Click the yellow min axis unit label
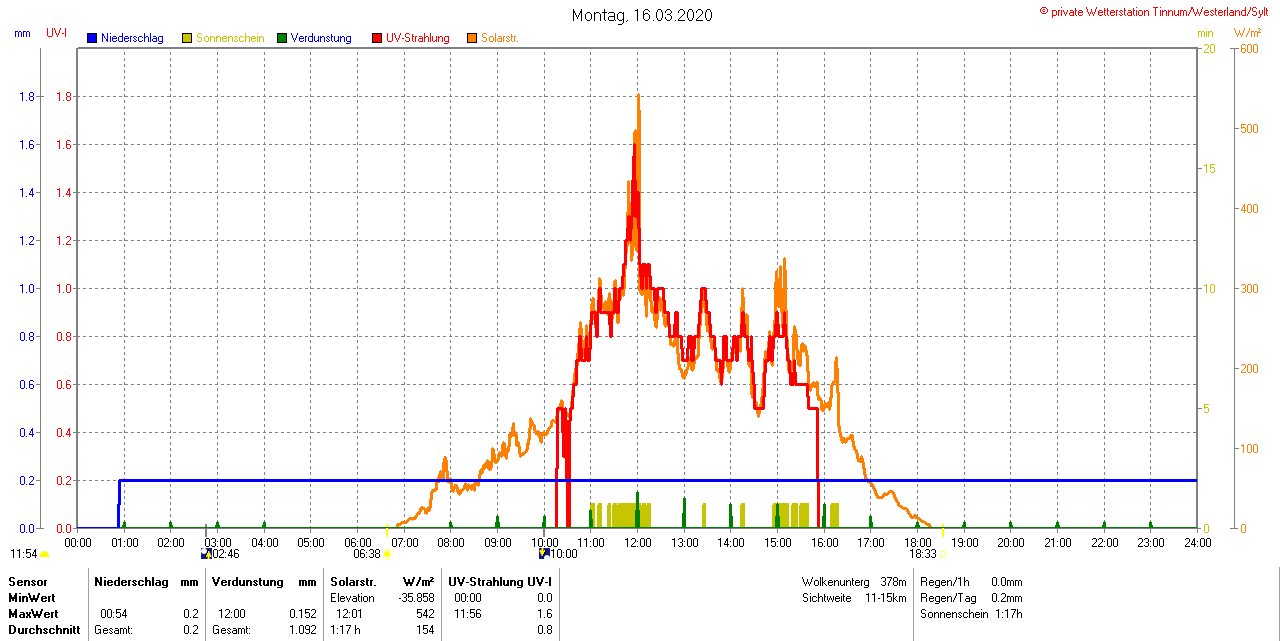Screen dimensions: 1280x641 tap(1205, 33)
